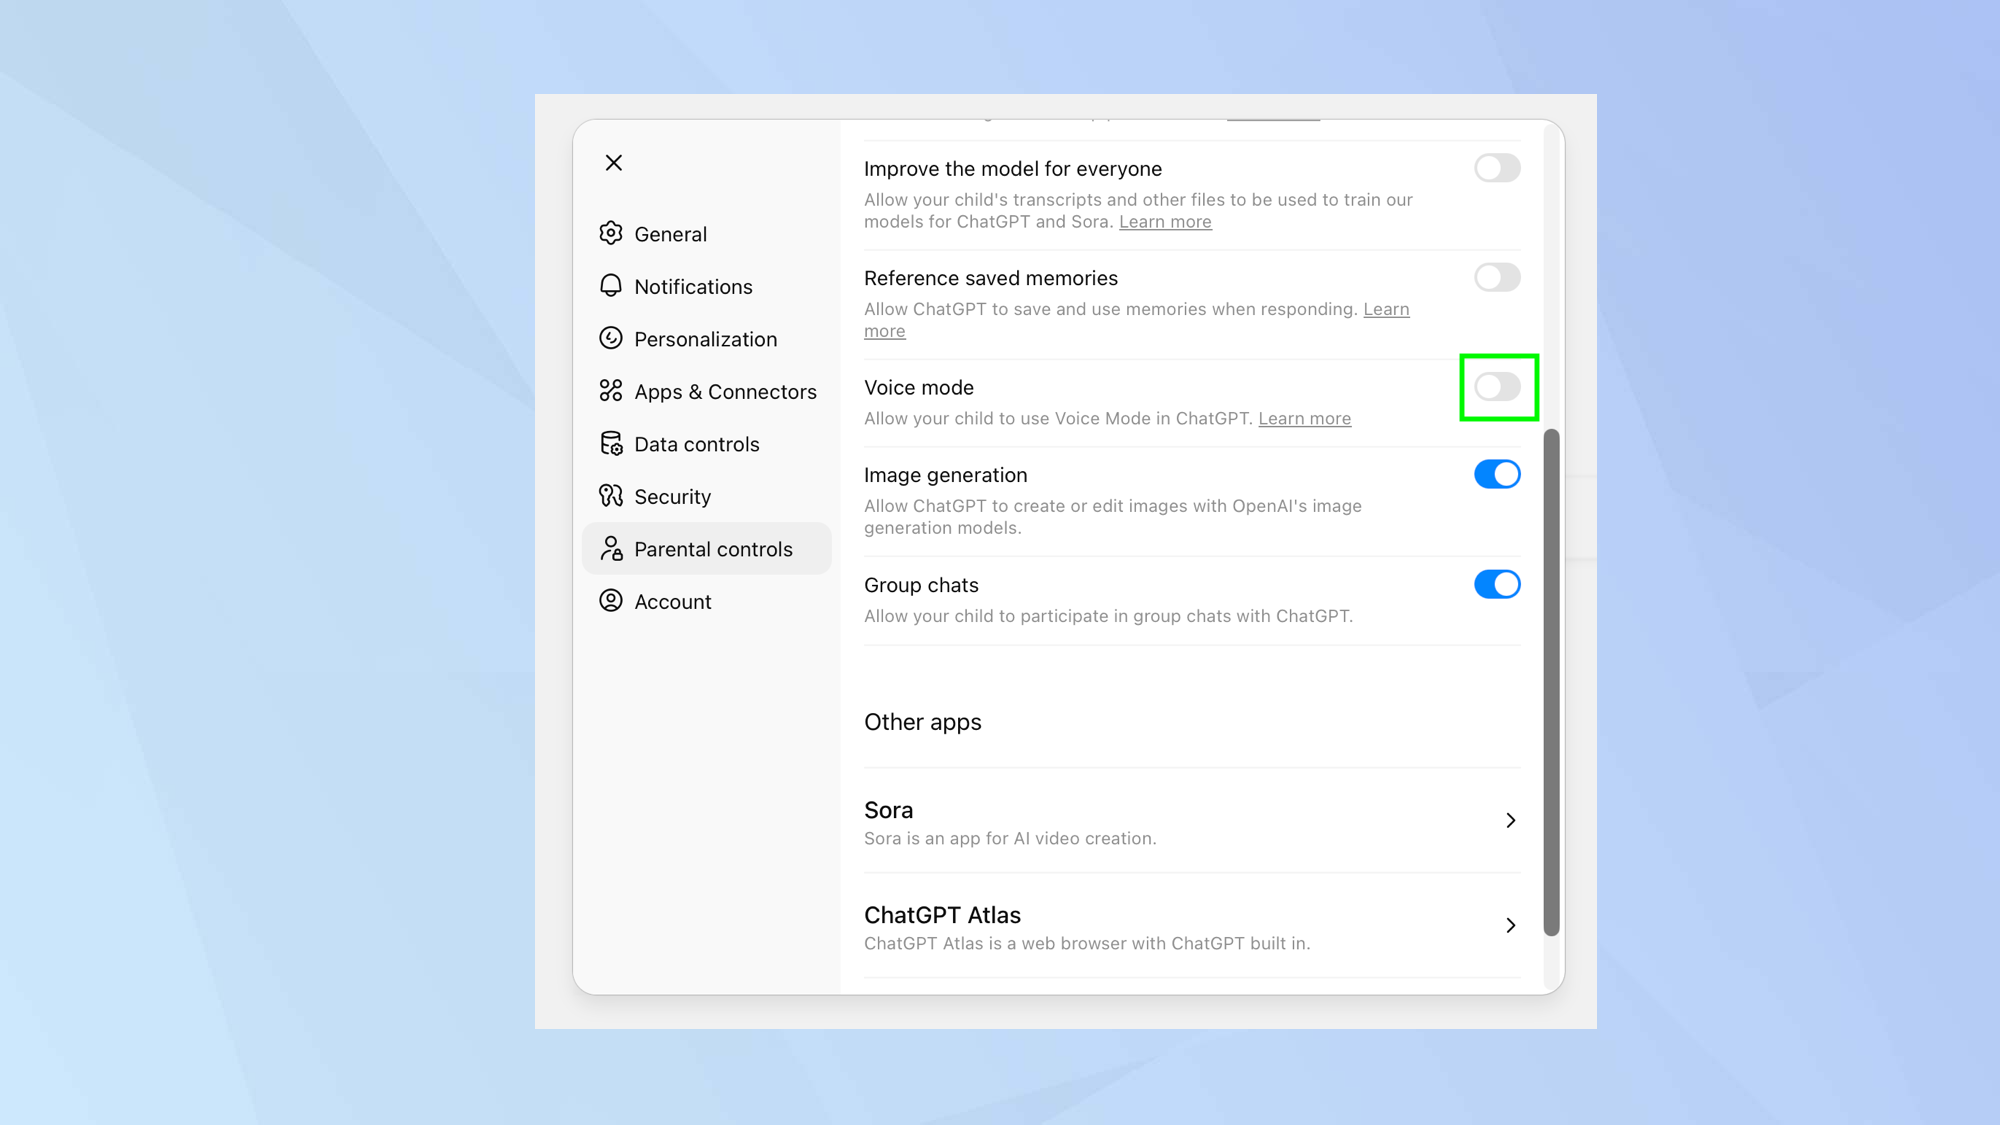Enable Reference saved memories

coord(1497,277)
